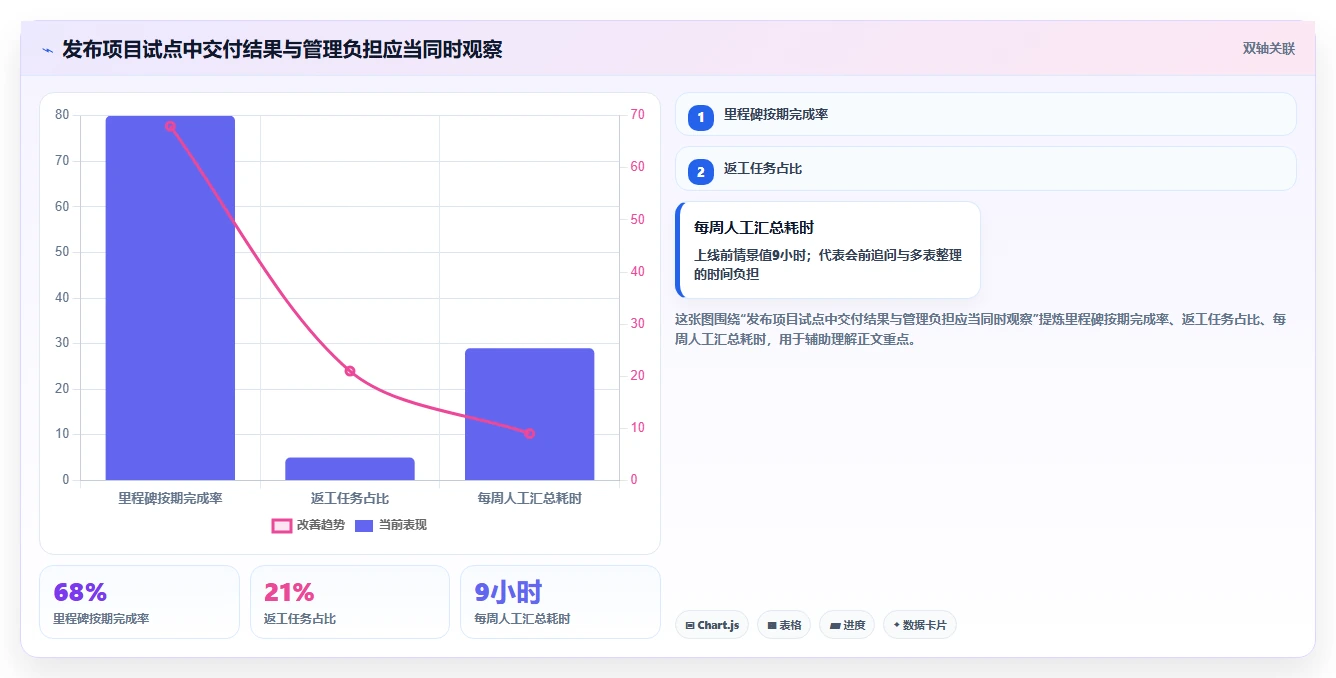Open the 里程碑按期完成率 list item
Image resolution: width=1336 pixels, height=678 pixels.
986,114
